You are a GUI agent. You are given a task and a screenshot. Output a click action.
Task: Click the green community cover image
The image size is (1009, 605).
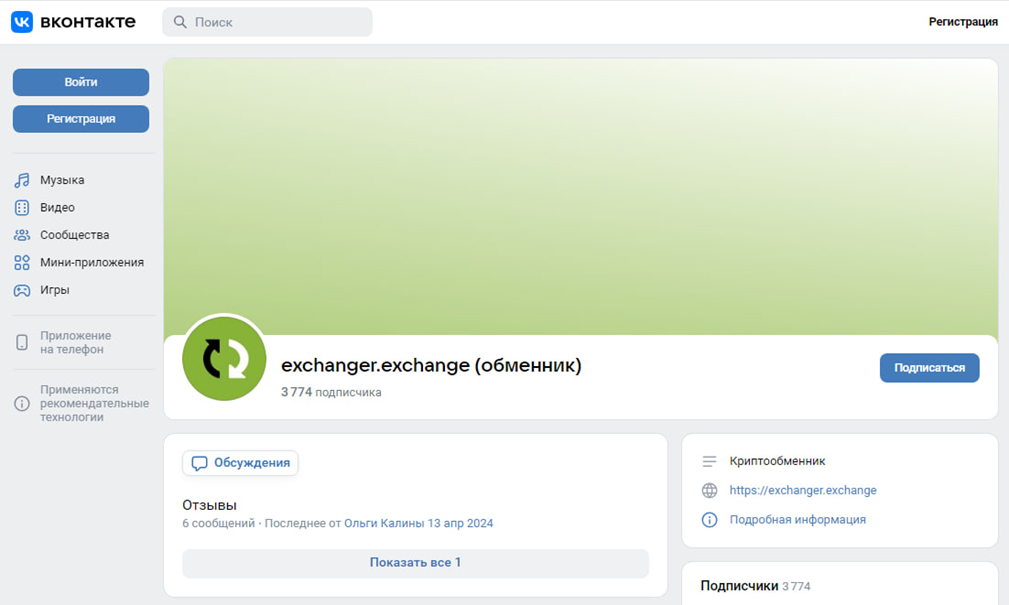tap(581, 196)
